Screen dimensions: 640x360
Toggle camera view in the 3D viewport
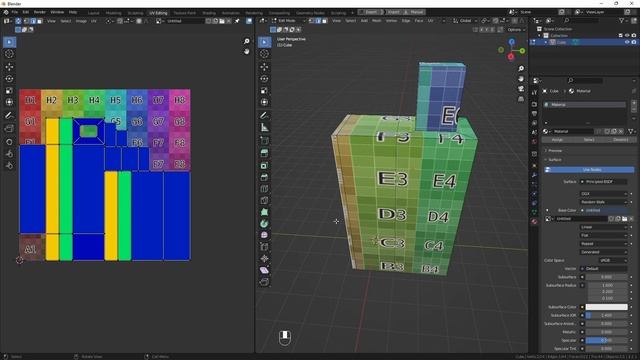coord(521,89)
